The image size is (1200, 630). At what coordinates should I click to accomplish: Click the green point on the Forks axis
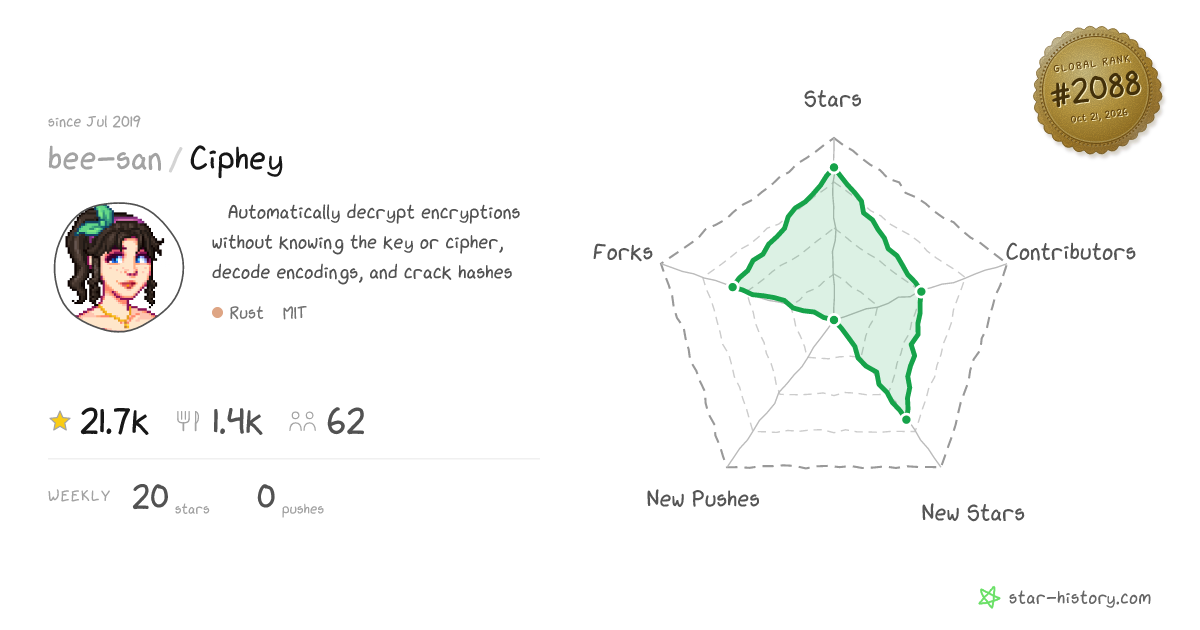733,287
